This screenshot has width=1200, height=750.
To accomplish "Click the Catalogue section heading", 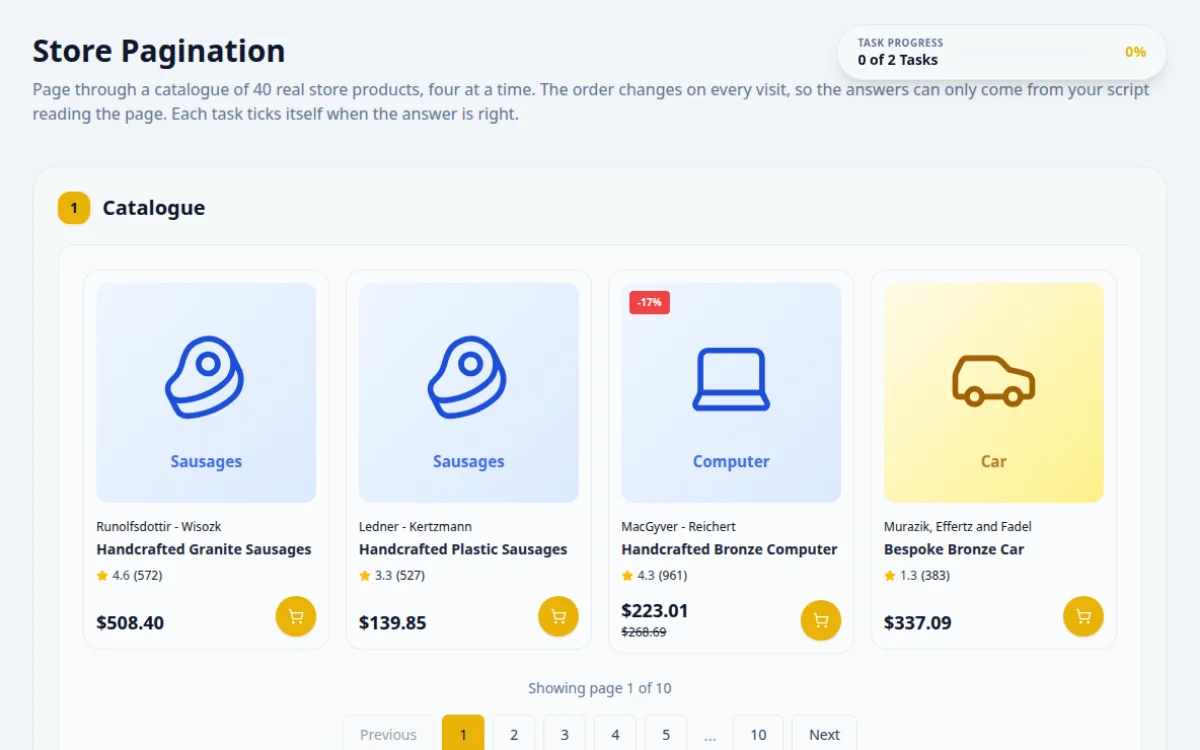I will point(154,208).
